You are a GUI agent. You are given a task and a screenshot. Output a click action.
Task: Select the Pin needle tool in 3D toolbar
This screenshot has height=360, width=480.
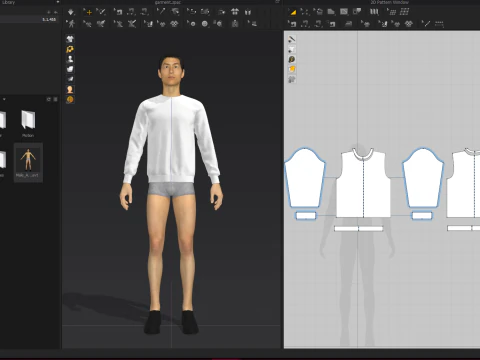click(161, 12)
